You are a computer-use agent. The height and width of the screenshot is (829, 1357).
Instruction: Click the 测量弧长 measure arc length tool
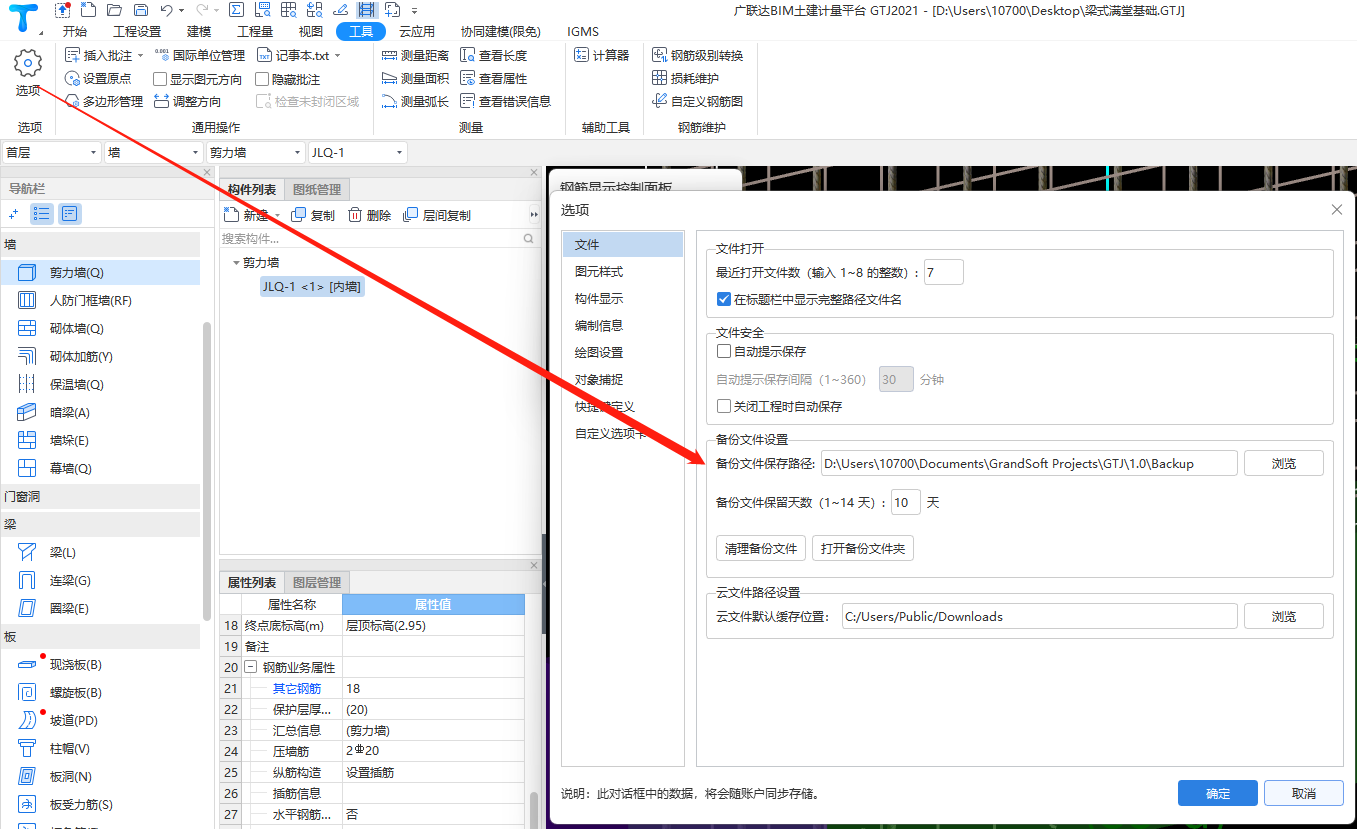click(415, 101)
